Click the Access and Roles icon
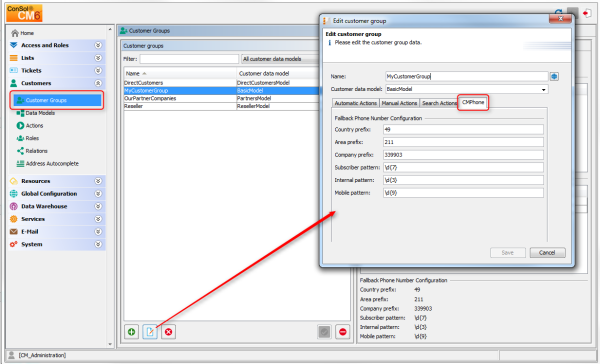 tap(14, 45)
